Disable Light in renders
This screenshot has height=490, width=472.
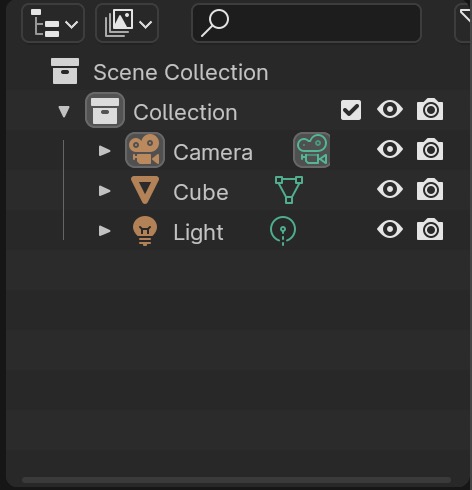click(x=430, y=229)
